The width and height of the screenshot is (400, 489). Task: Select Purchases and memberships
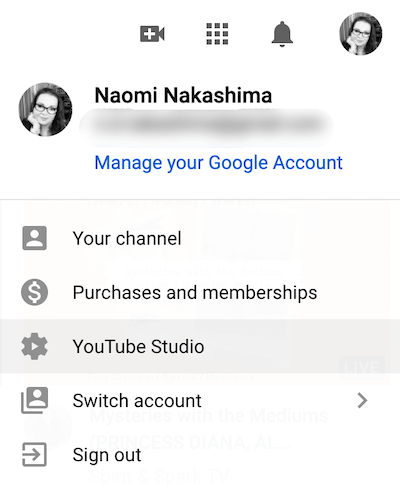(x=200, y=292)
